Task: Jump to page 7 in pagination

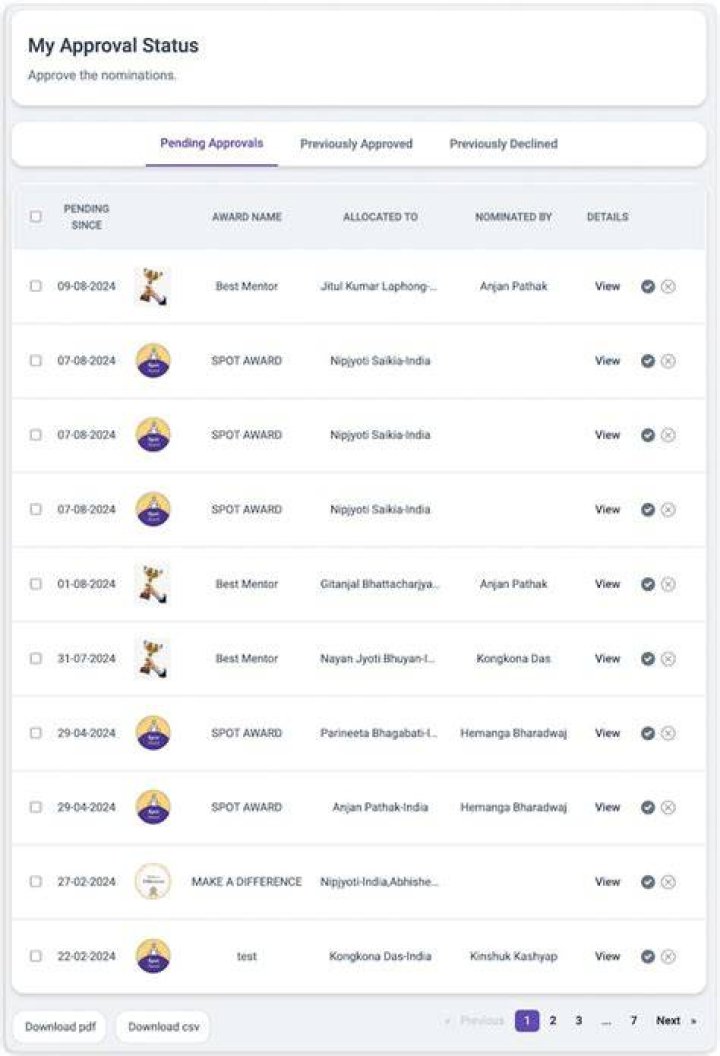Action: pyautogui.click(x=633, y=1020)
